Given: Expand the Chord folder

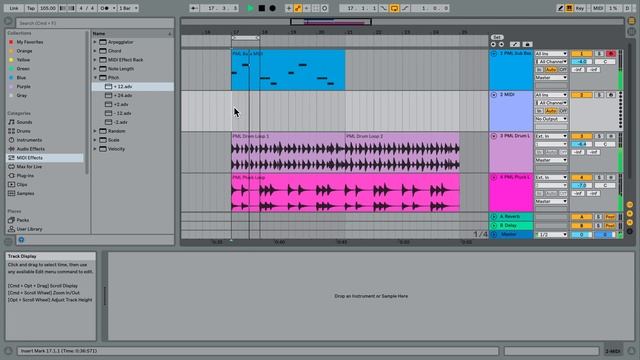Looking at the screenshot, I should point(95,51).
